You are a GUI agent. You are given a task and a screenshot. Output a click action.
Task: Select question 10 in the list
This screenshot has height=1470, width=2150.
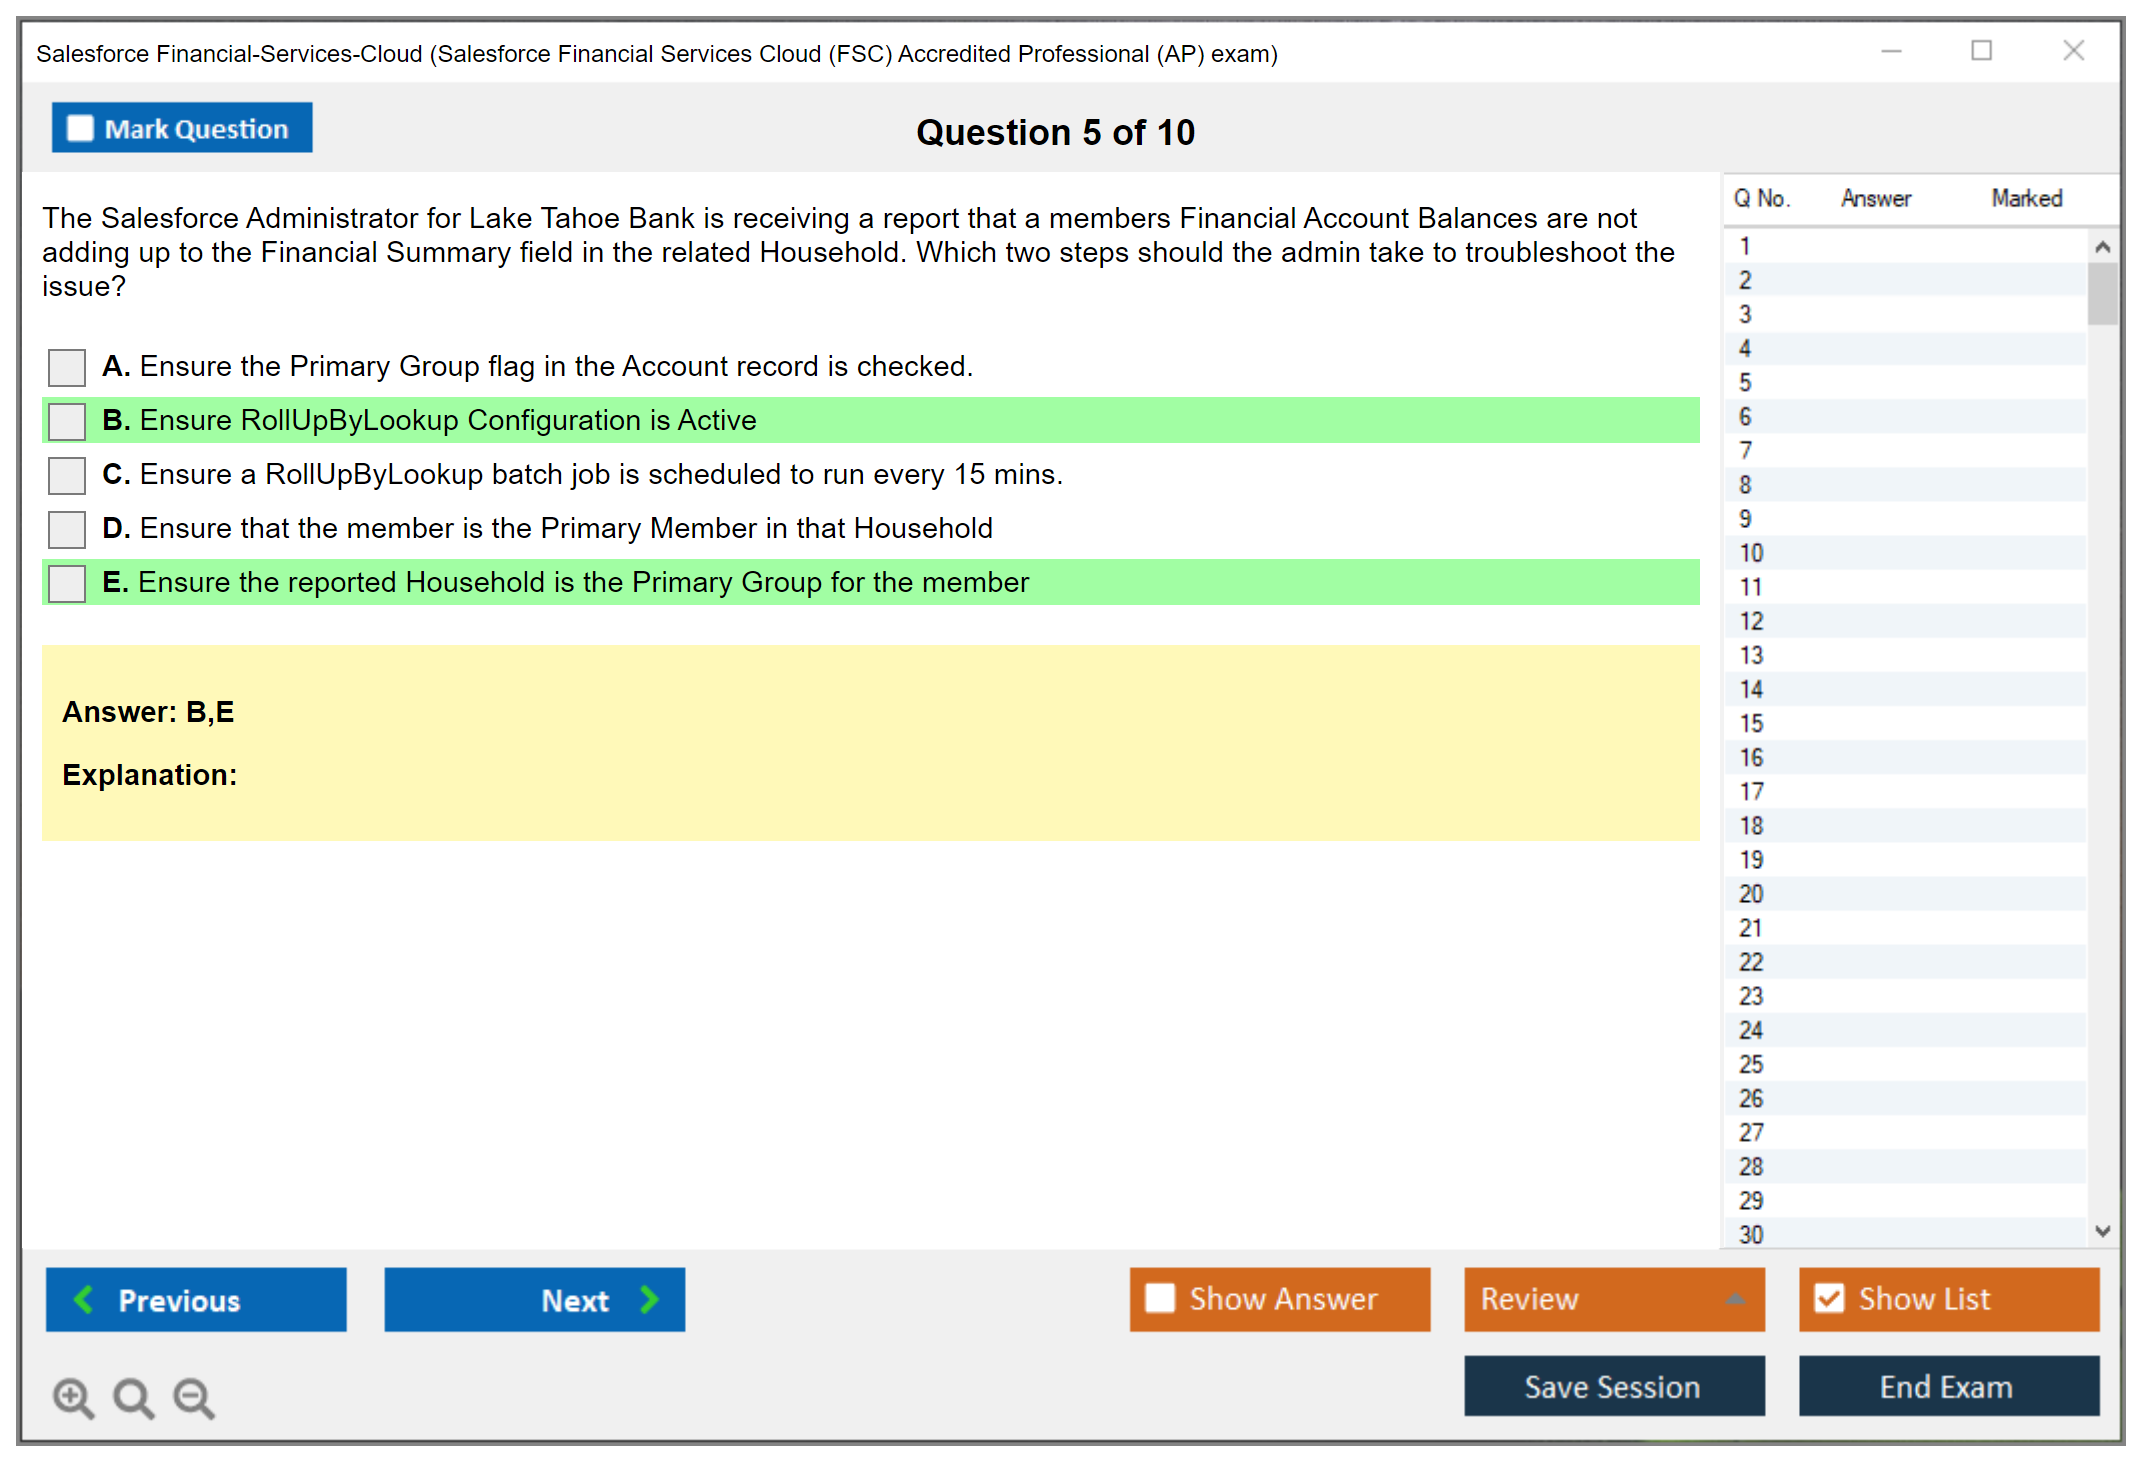(1751, 553)
